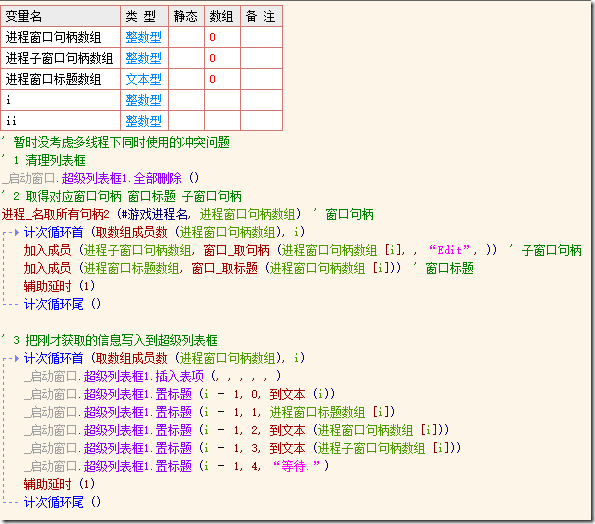Collapse second 计次循环首 loop arrow
This screenshot has width=595, height=524.
(x=16, y=358)
